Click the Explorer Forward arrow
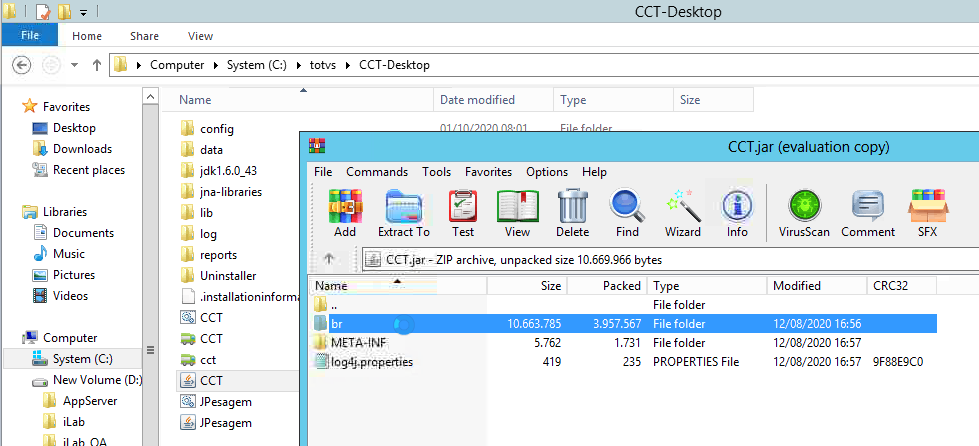This screenshot has height=446, width=979. tap(50, 65)
